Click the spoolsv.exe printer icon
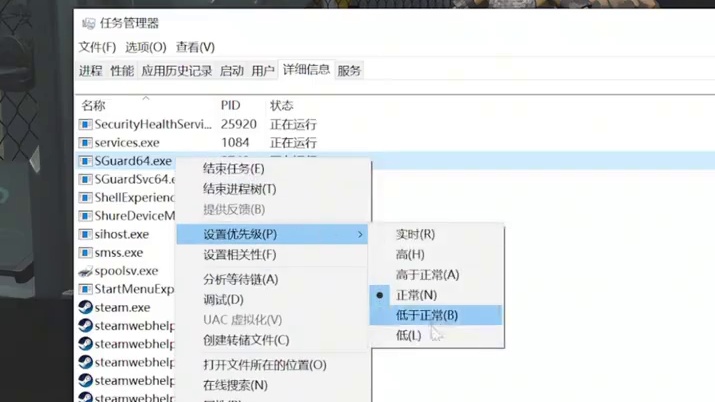 [85, 271]
